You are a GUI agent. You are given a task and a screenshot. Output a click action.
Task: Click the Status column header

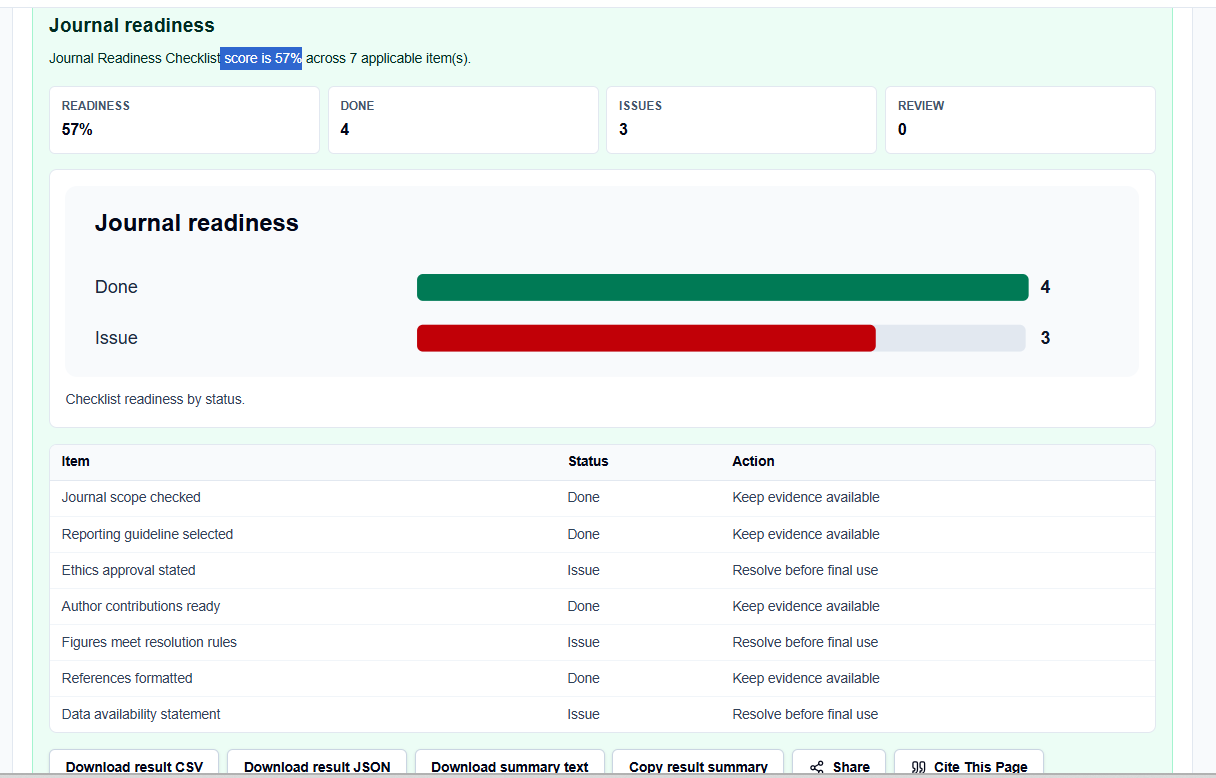point(588,461)
